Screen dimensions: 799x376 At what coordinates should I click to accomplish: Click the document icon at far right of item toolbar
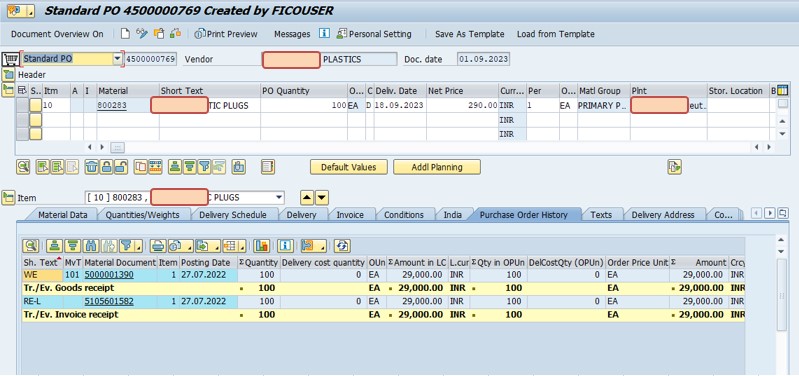675,167
